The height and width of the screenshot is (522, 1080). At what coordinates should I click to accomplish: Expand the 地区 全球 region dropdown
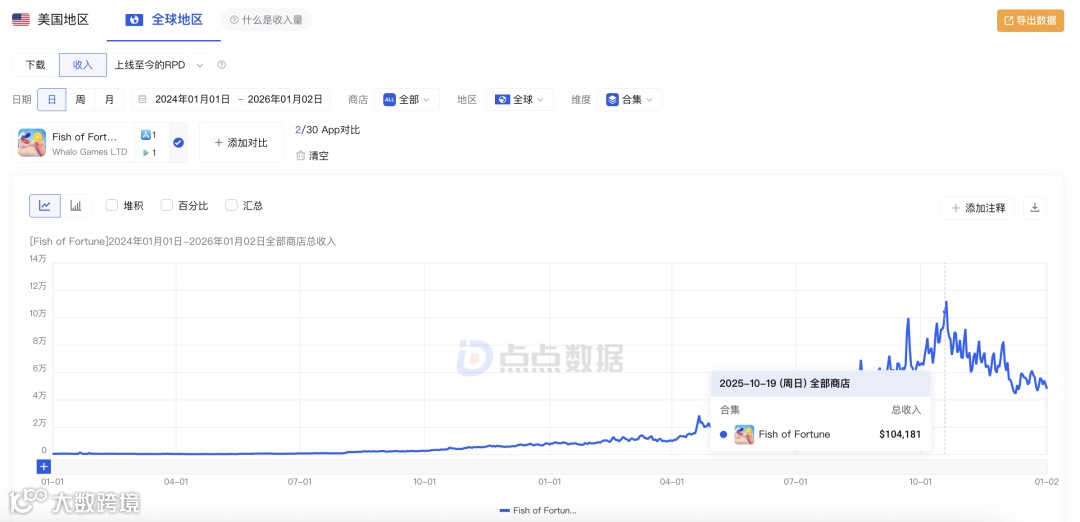[x=519, y=99]
